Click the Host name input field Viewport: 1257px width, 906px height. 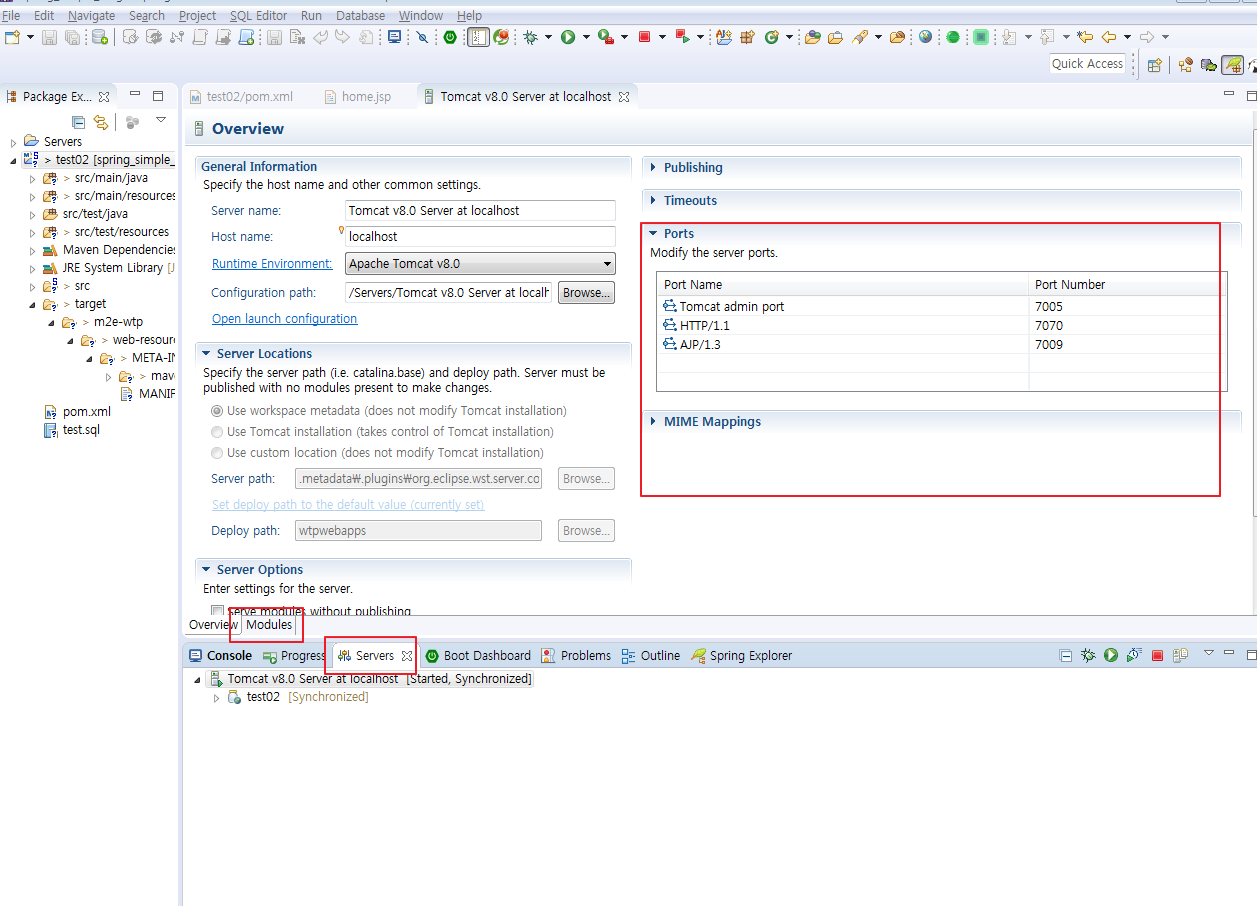pos(480,237)
